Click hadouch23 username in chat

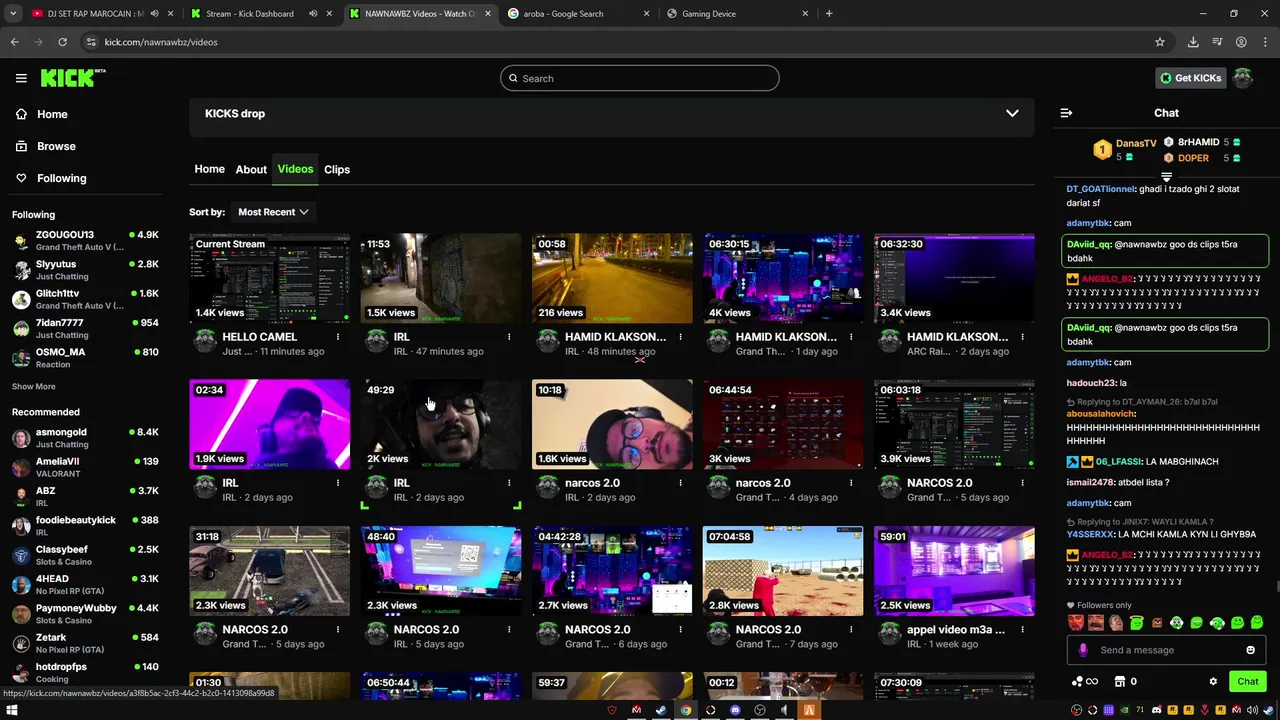[x=1090, y=383]
